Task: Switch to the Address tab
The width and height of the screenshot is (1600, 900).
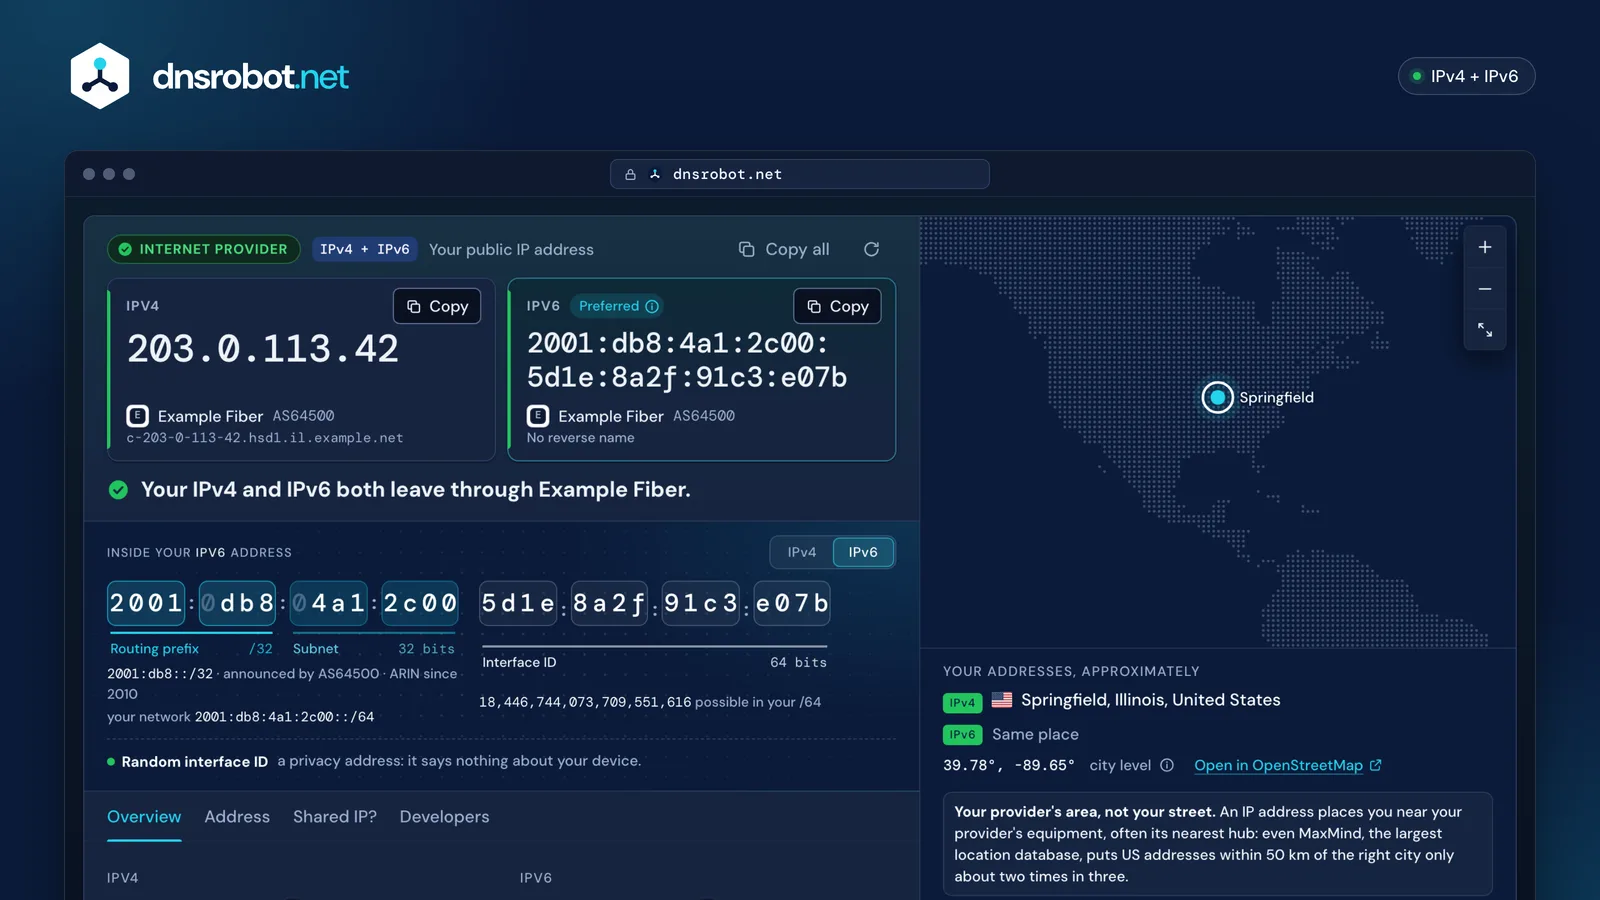Action: pyautogui.click(x=237, y=817)
